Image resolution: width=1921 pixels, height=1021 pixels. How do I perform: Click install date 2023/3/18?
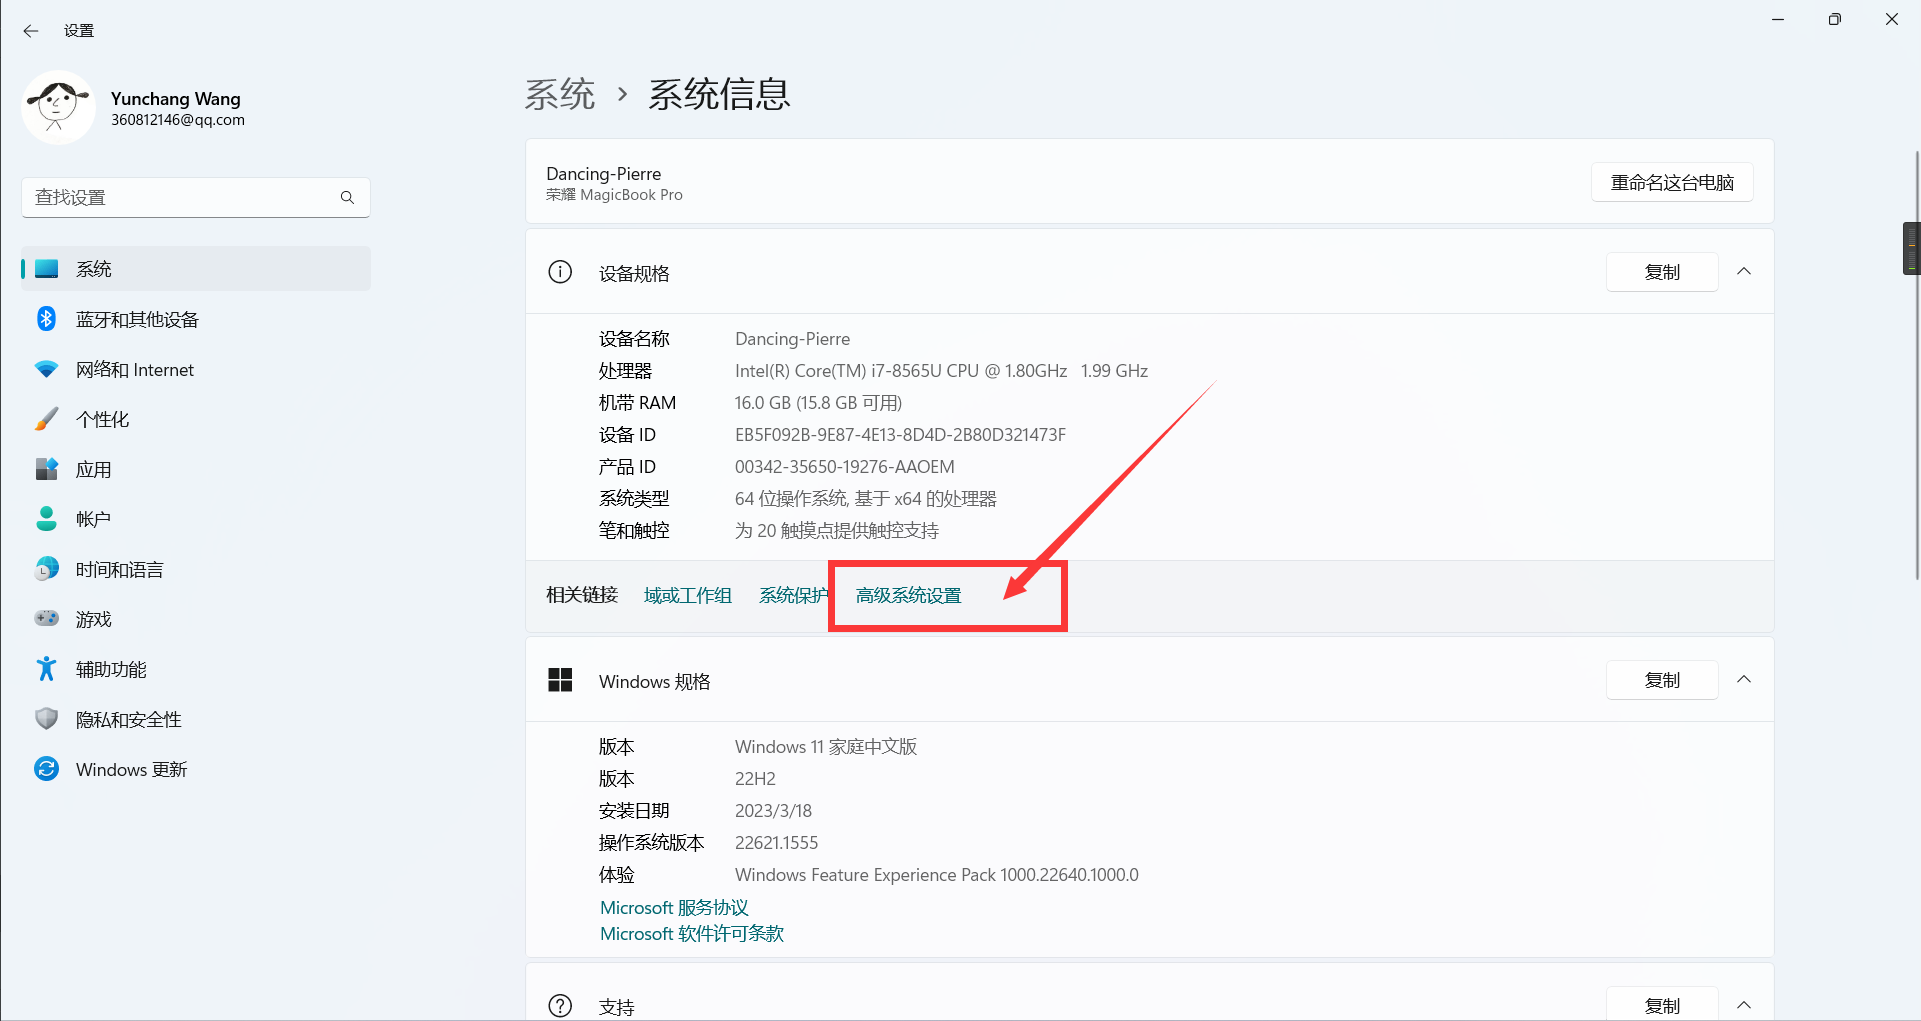coord(773,811)
